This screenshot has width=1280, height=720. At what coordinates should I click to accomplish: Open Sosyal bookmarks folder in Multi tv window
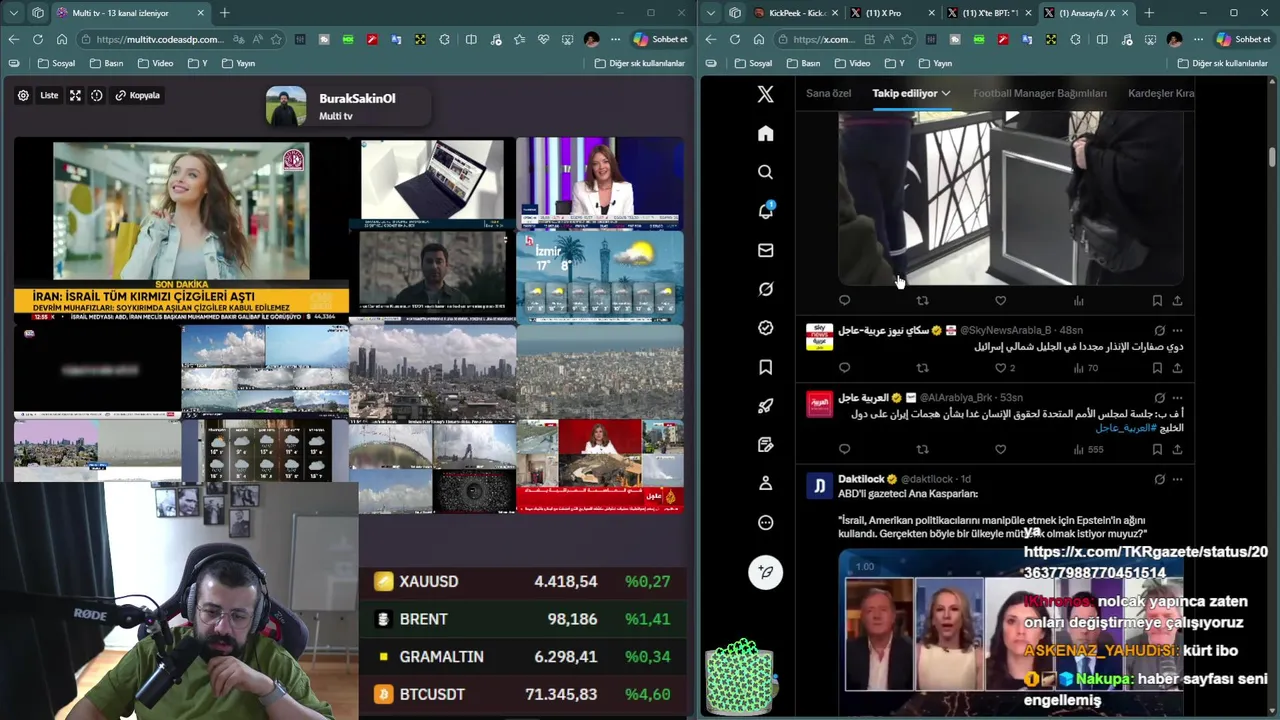point(56,63)
